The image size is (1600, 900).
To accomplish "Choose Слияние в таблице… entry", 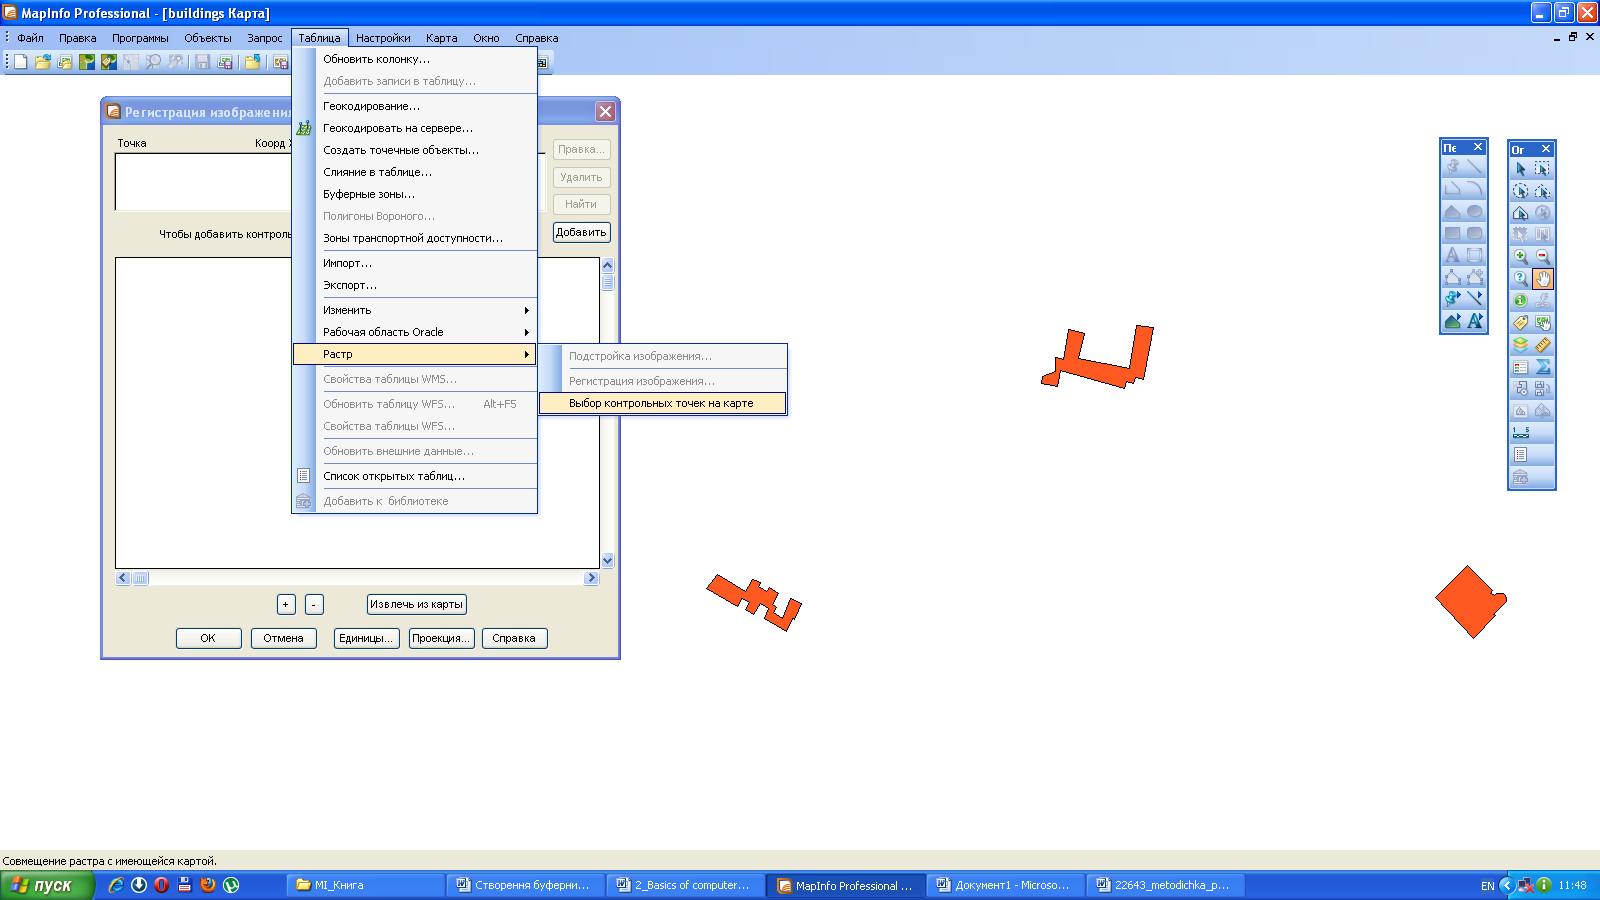I will [415, 172].
